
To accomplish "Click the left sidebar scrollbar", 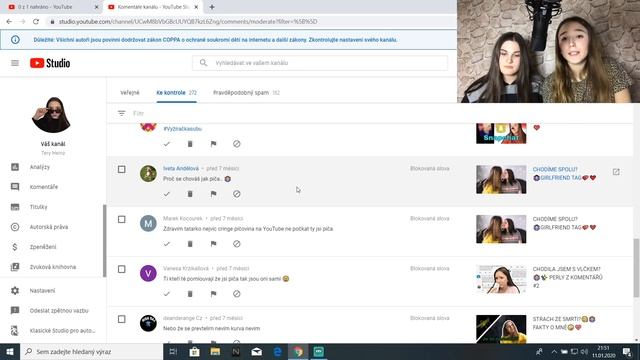I will (104, 241).
